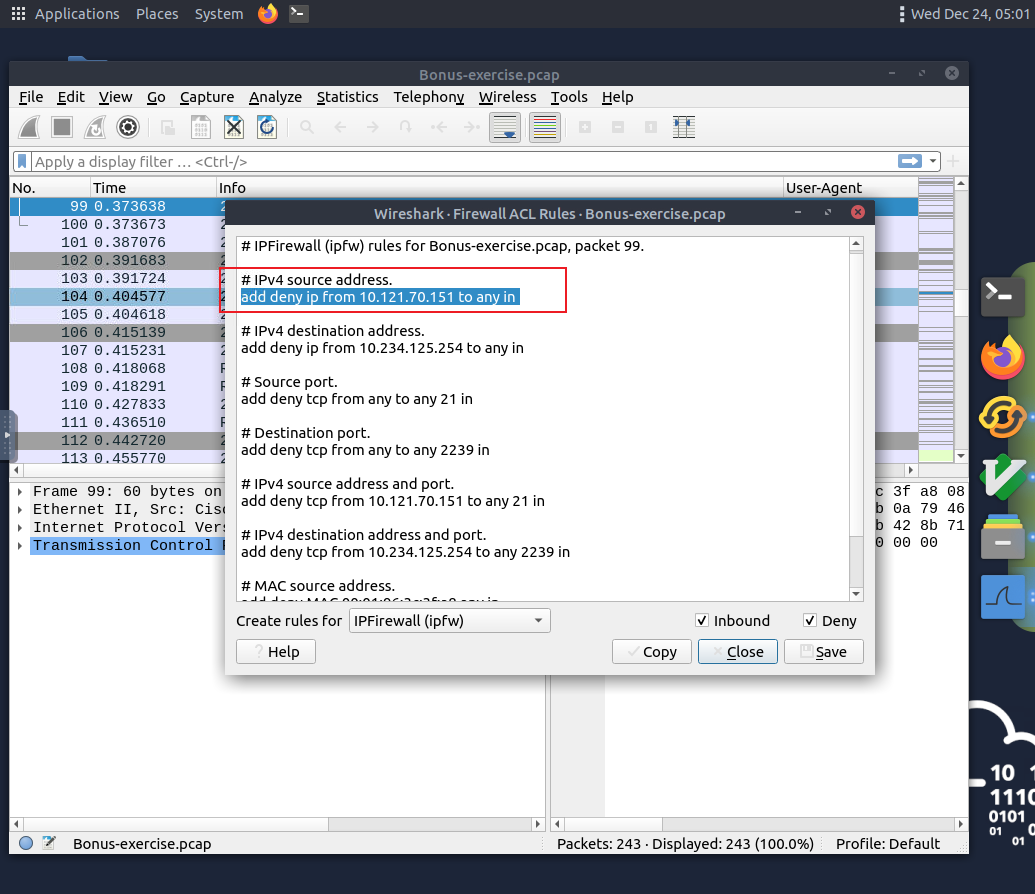Zoom in the main window text
The width and height of the screenshot is (1035, 894).
coord(585,127)
